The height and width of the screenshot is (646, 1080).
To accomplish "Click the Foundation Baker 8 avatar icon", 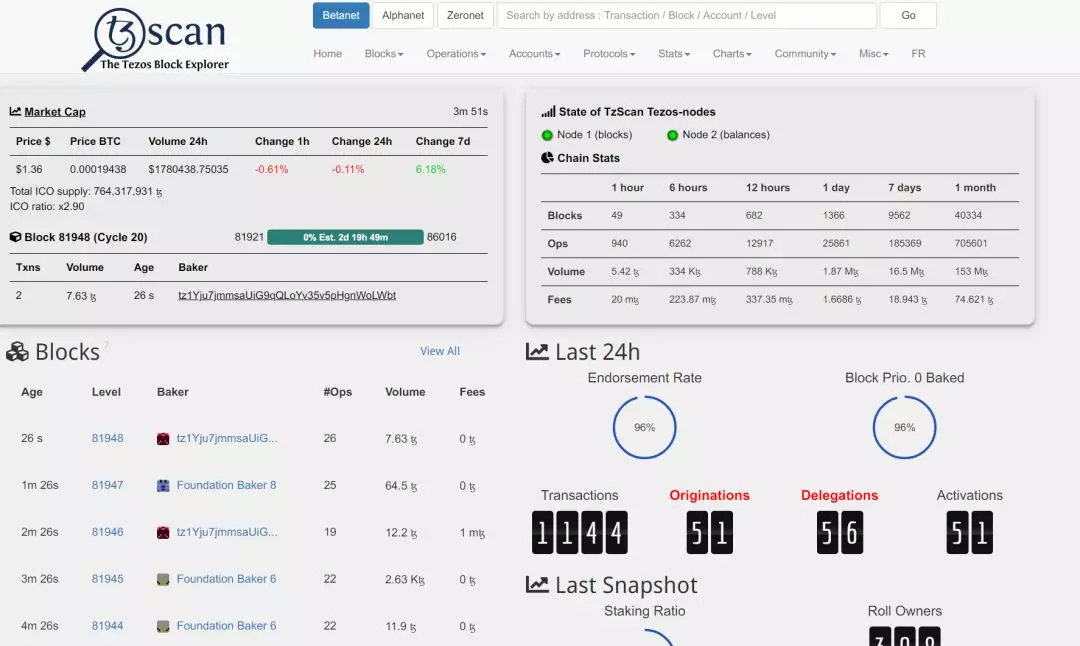I will pos(163,486).
